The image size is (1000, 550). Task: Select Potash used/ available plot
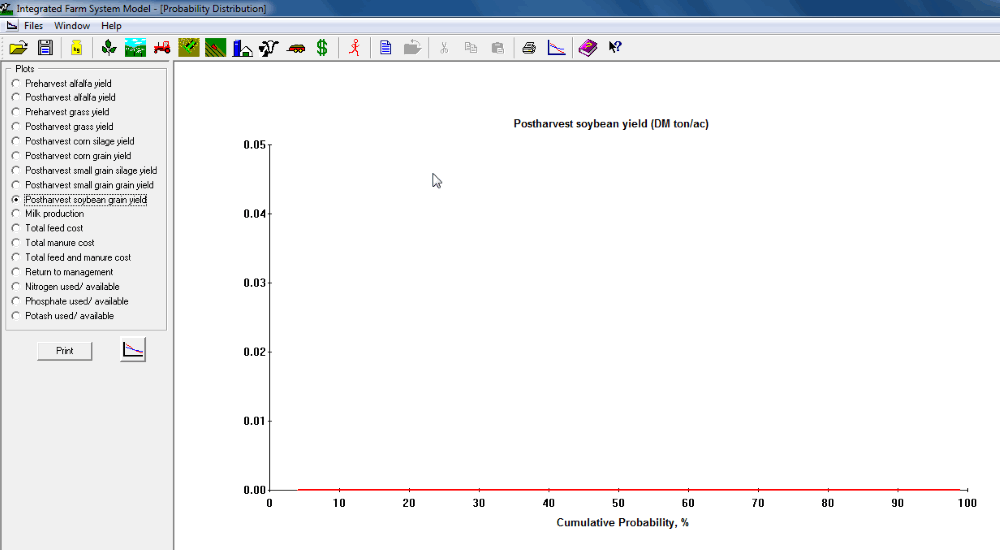tap(62, 316)
